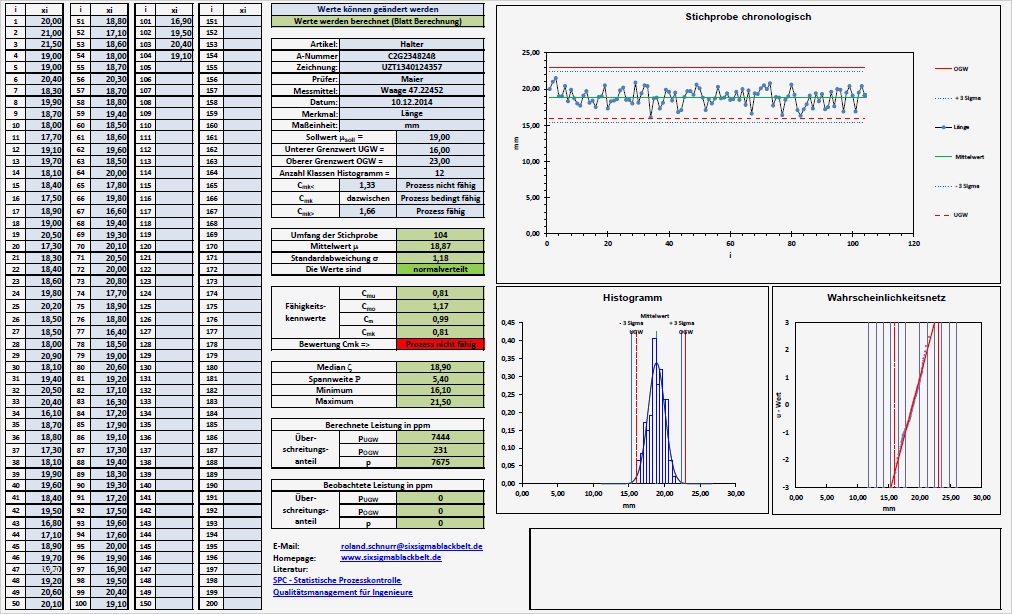1012x614 pixels.
Task: Select the Messmittel field Waage 47.22452
Action: pos(411,90)
